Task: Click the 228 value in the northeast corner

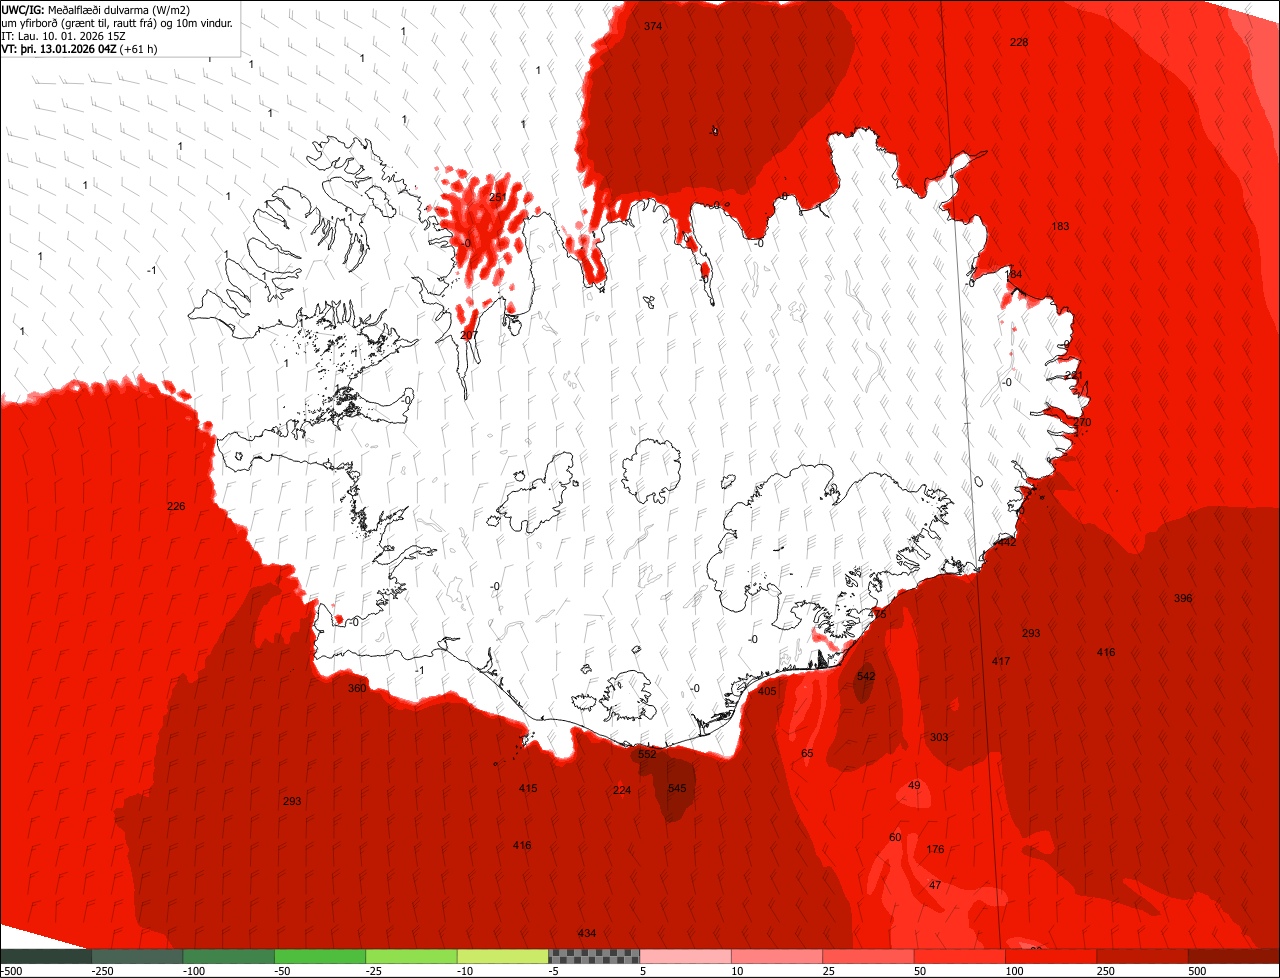Action: tap(1019, 42)
